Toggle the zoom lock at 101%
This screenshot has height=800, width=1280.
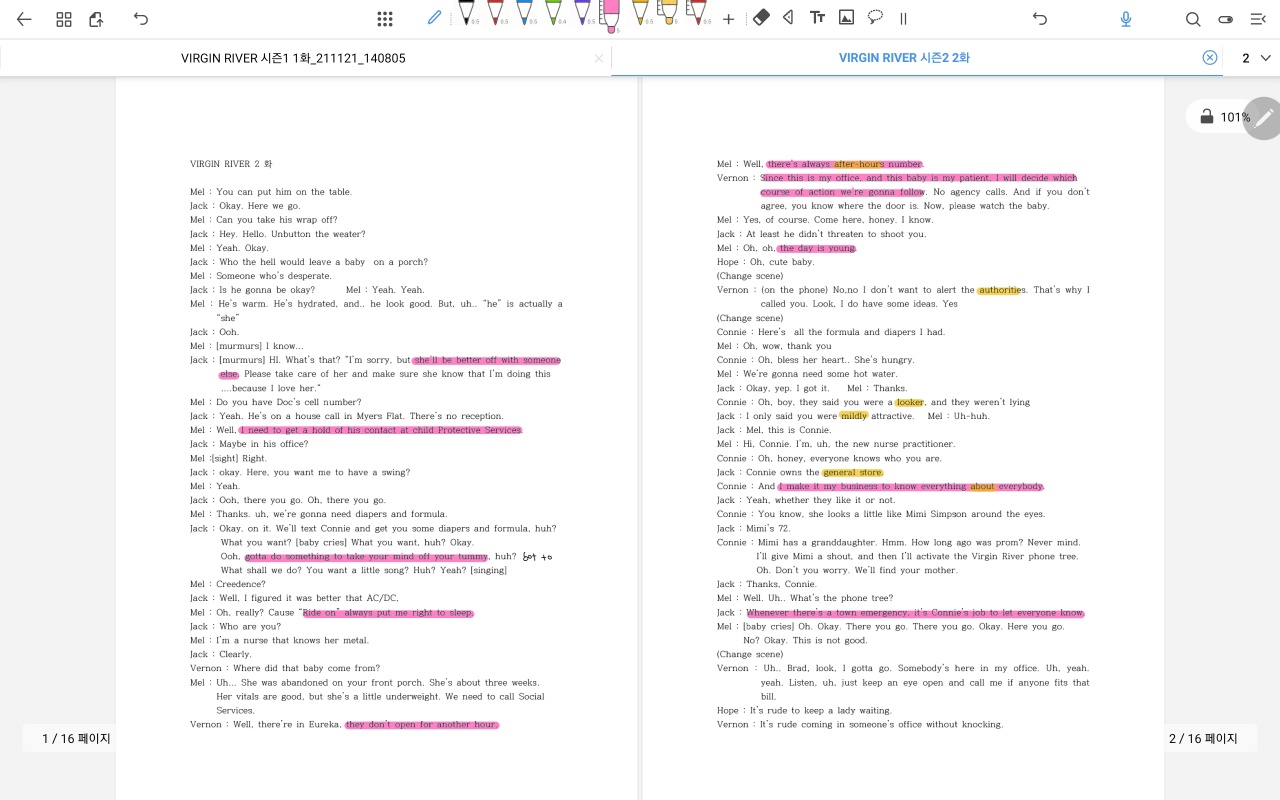(1206, 117)
